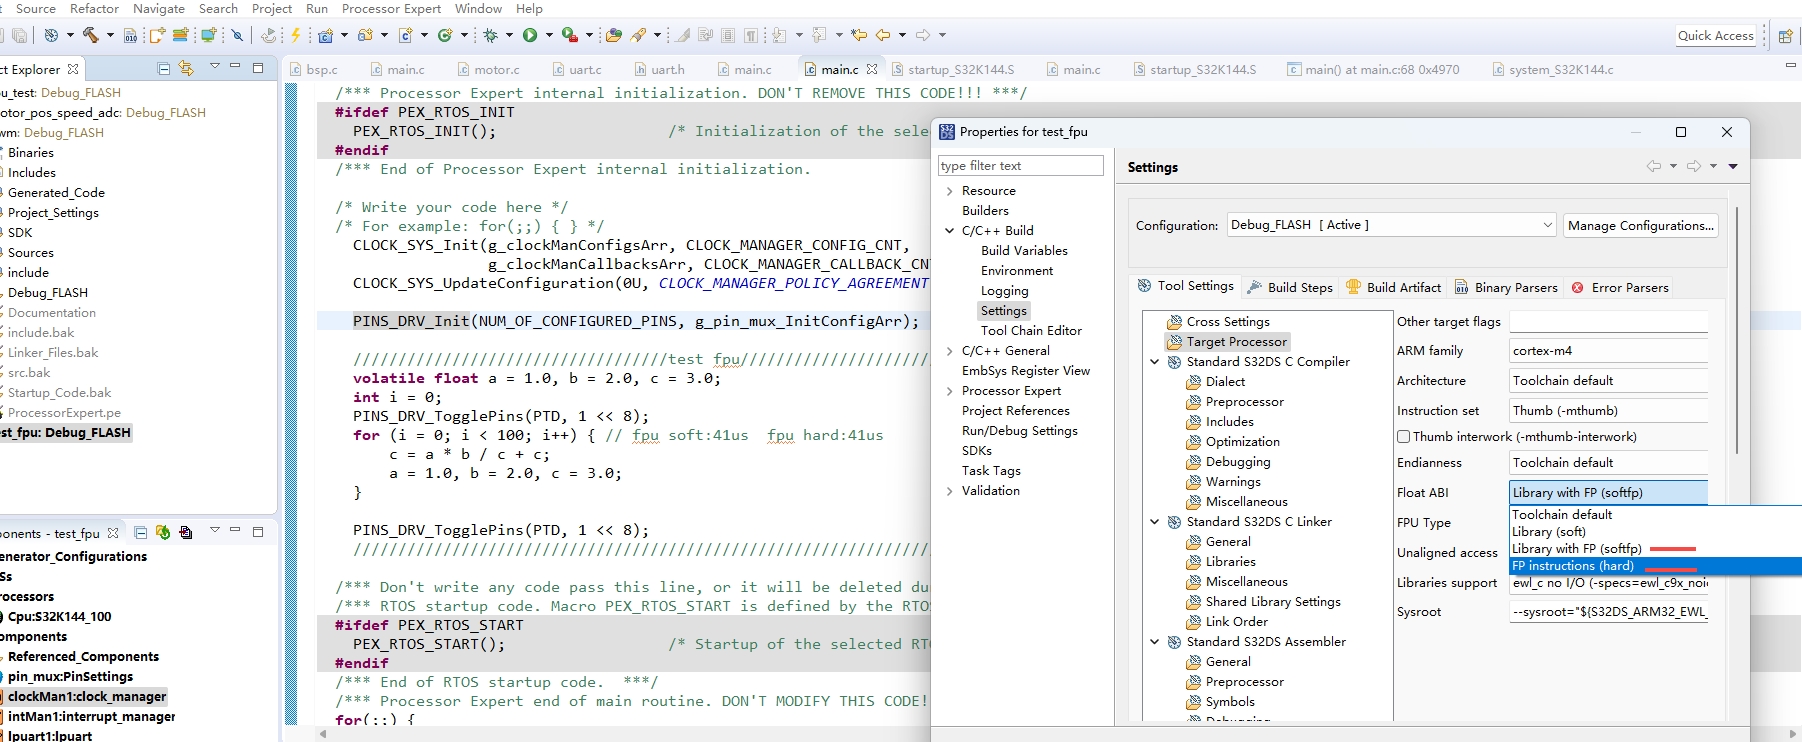Click the Open Perspective icon beside Quick Access

(1785, 36)
